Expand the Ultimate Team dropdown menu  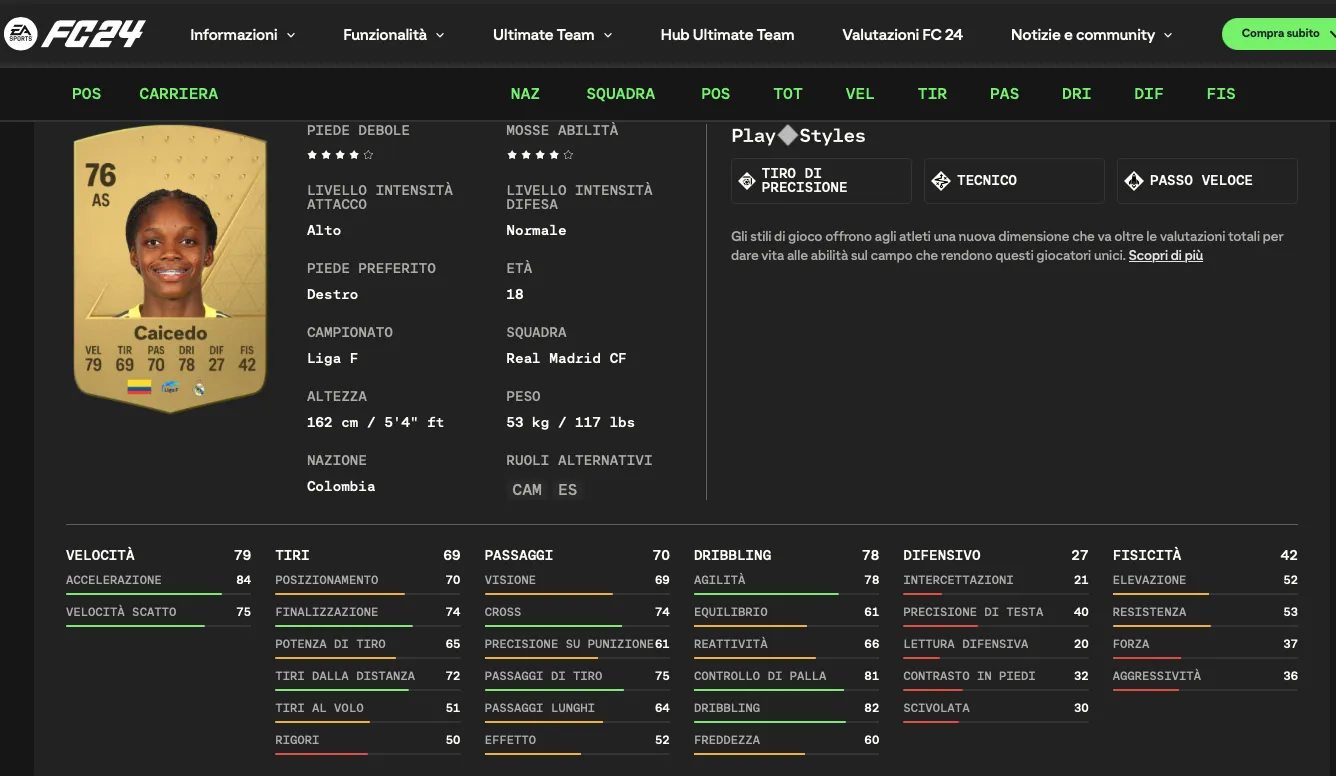[553, 35]
